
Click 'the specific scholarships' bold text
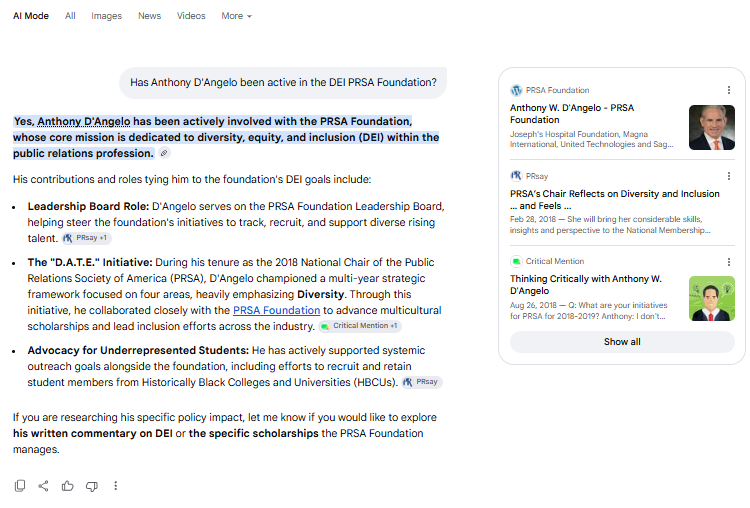coord(254,433)
